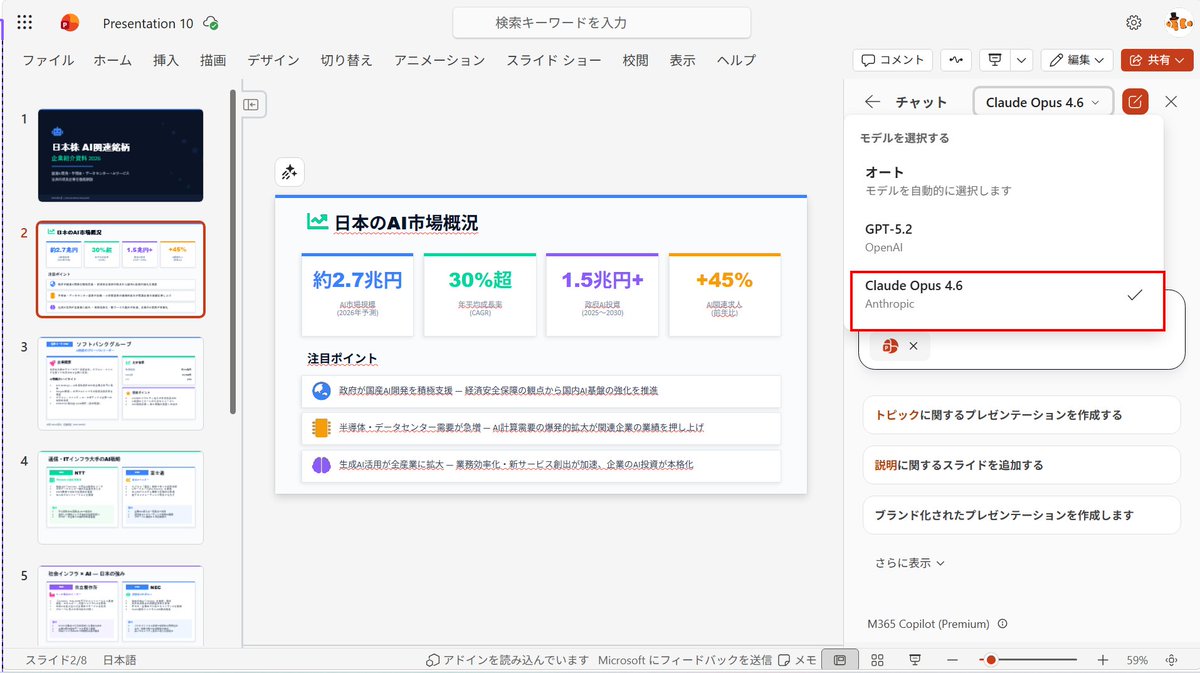This screenshot has height=673, width=1200.
Task: Expand the presentation options arrow
Action: (x=1022, y=60)
